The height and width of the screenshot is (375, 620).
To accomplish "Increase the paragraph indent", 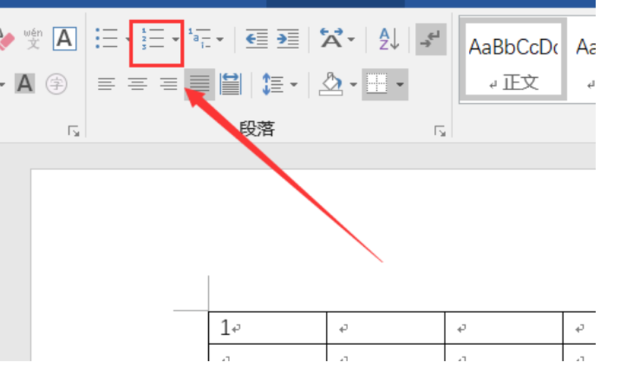I will [x=288, y=39].
